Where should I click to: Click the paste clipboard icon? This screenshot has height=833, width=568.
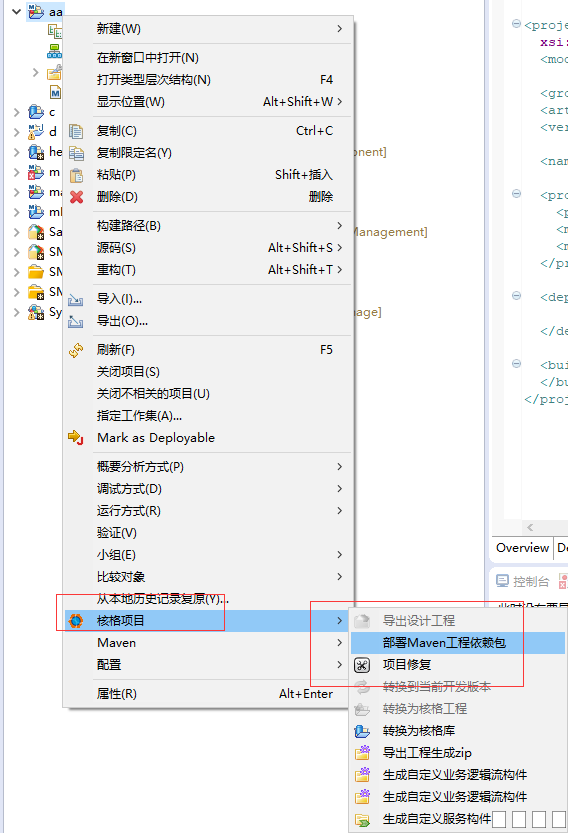tap(77, 175)
